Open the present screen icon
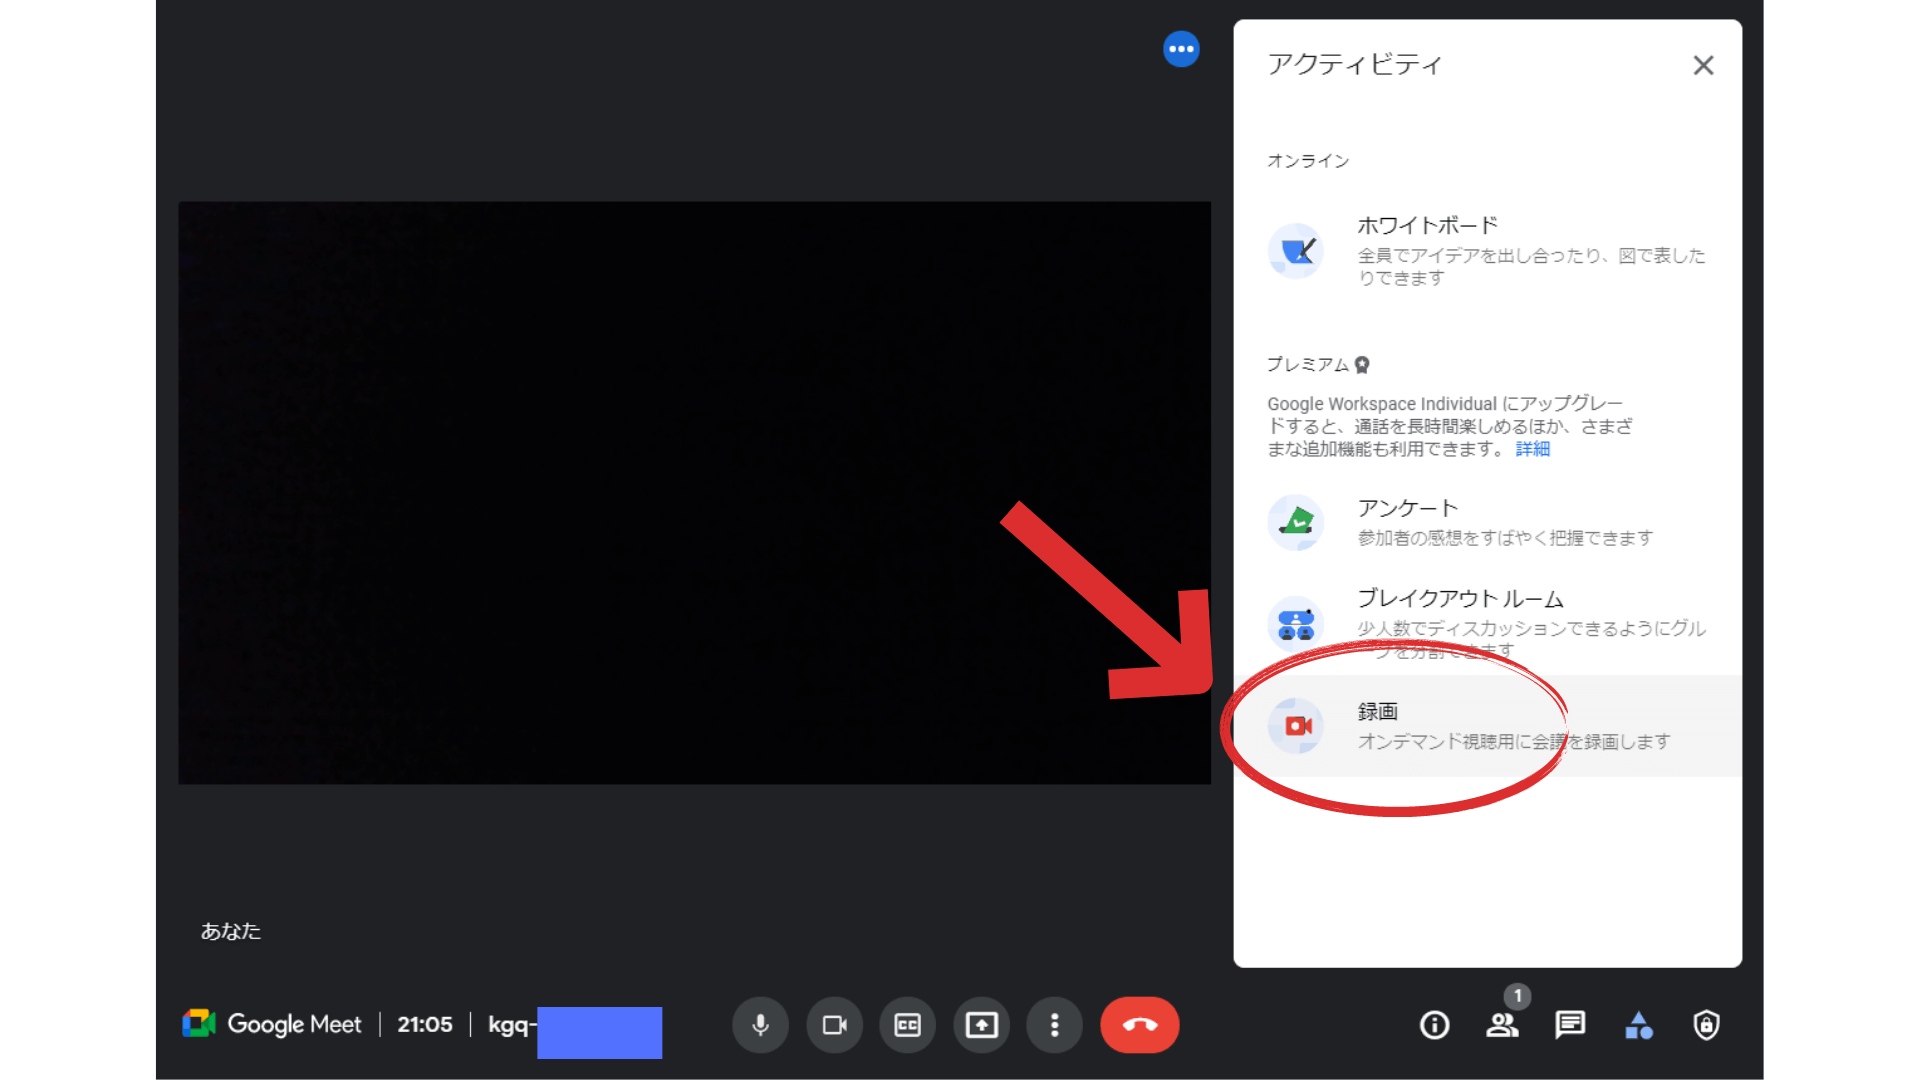Image resolution: width=1920 pixels, height=1080 pixels. pyautogui.click(x=981, y=1025)
